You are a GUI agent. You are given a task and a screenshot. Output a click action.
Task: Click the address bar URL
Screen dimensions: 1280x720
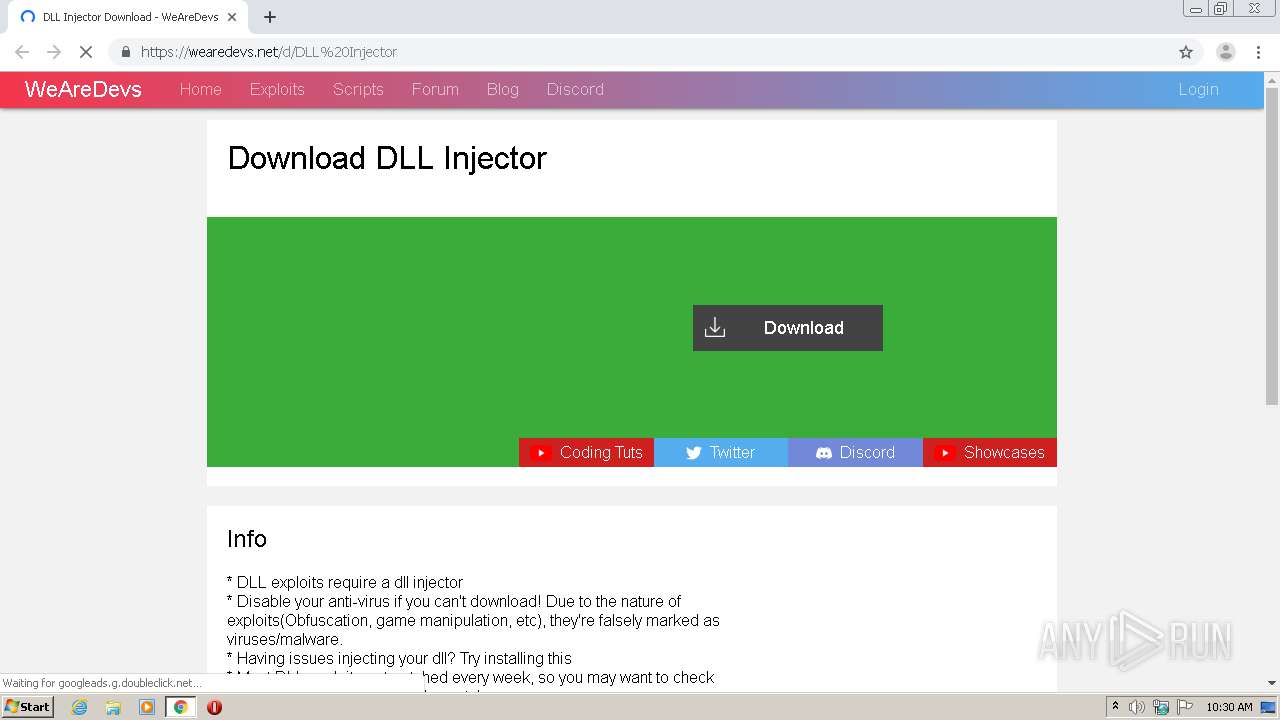click(269, 52)
